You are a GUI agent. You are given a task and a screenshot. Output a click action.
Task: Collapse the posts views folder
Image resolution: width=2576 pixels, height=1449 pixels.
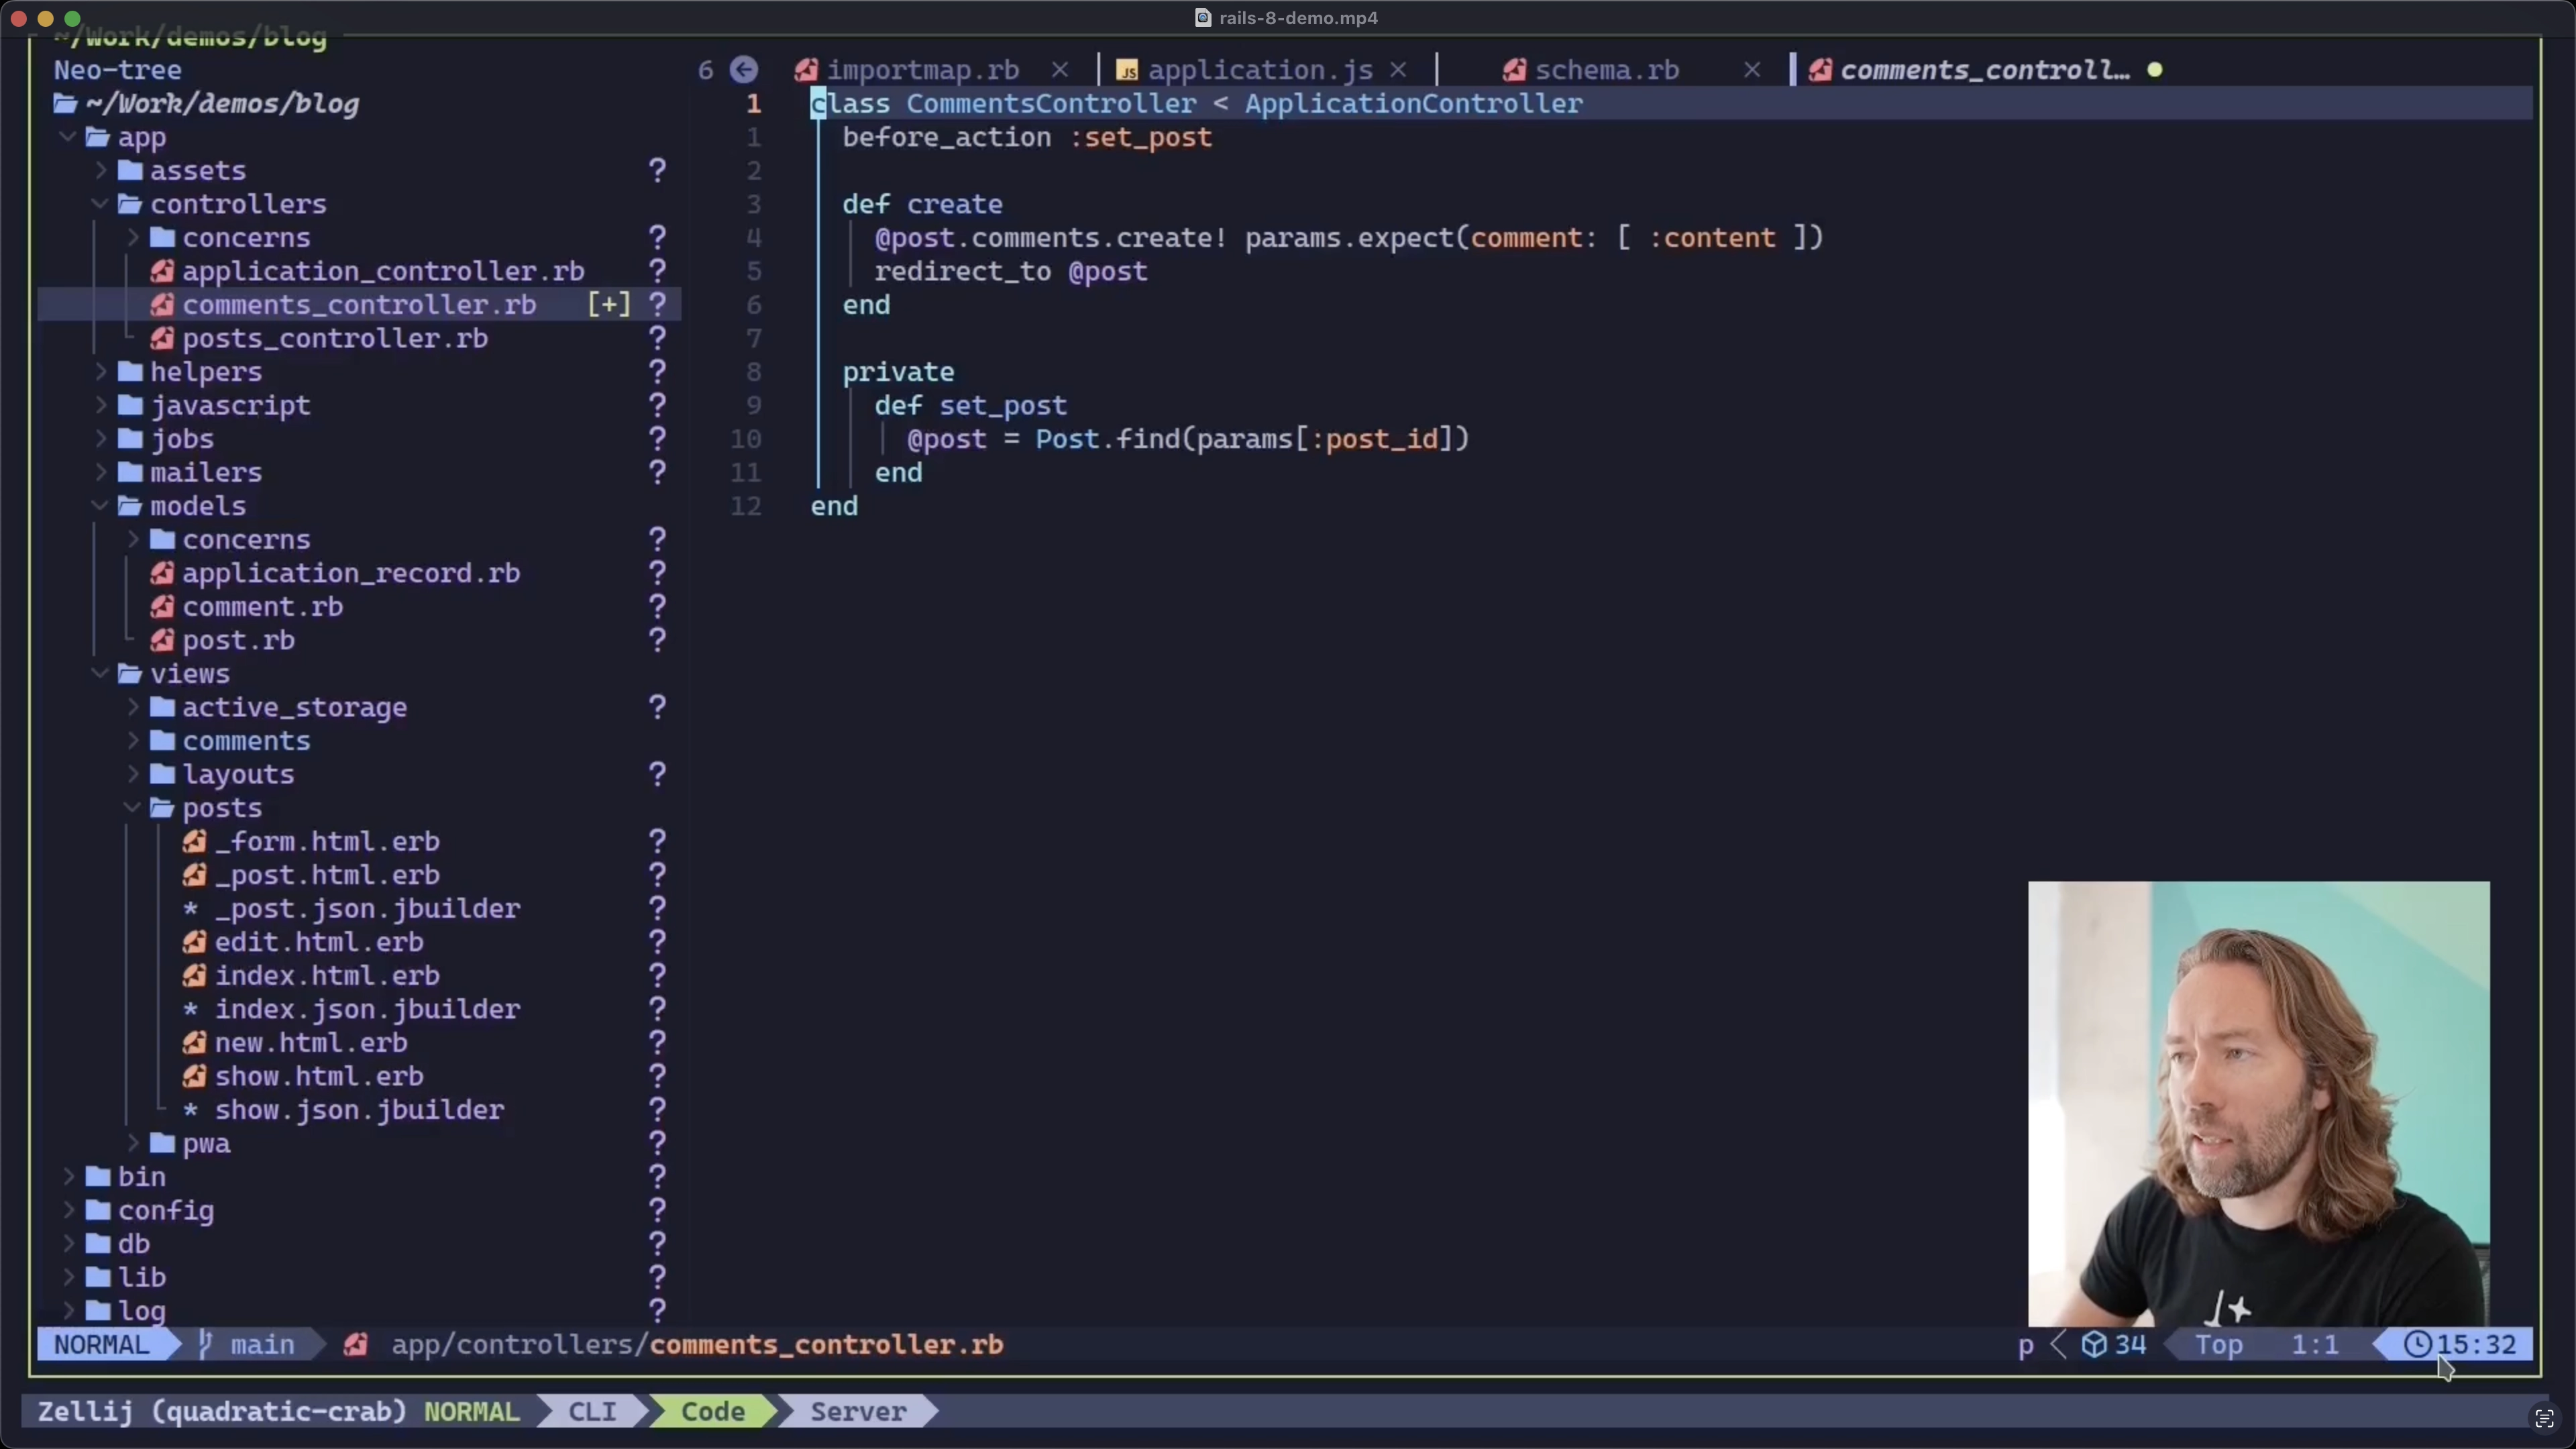click(x=131, y=808)
